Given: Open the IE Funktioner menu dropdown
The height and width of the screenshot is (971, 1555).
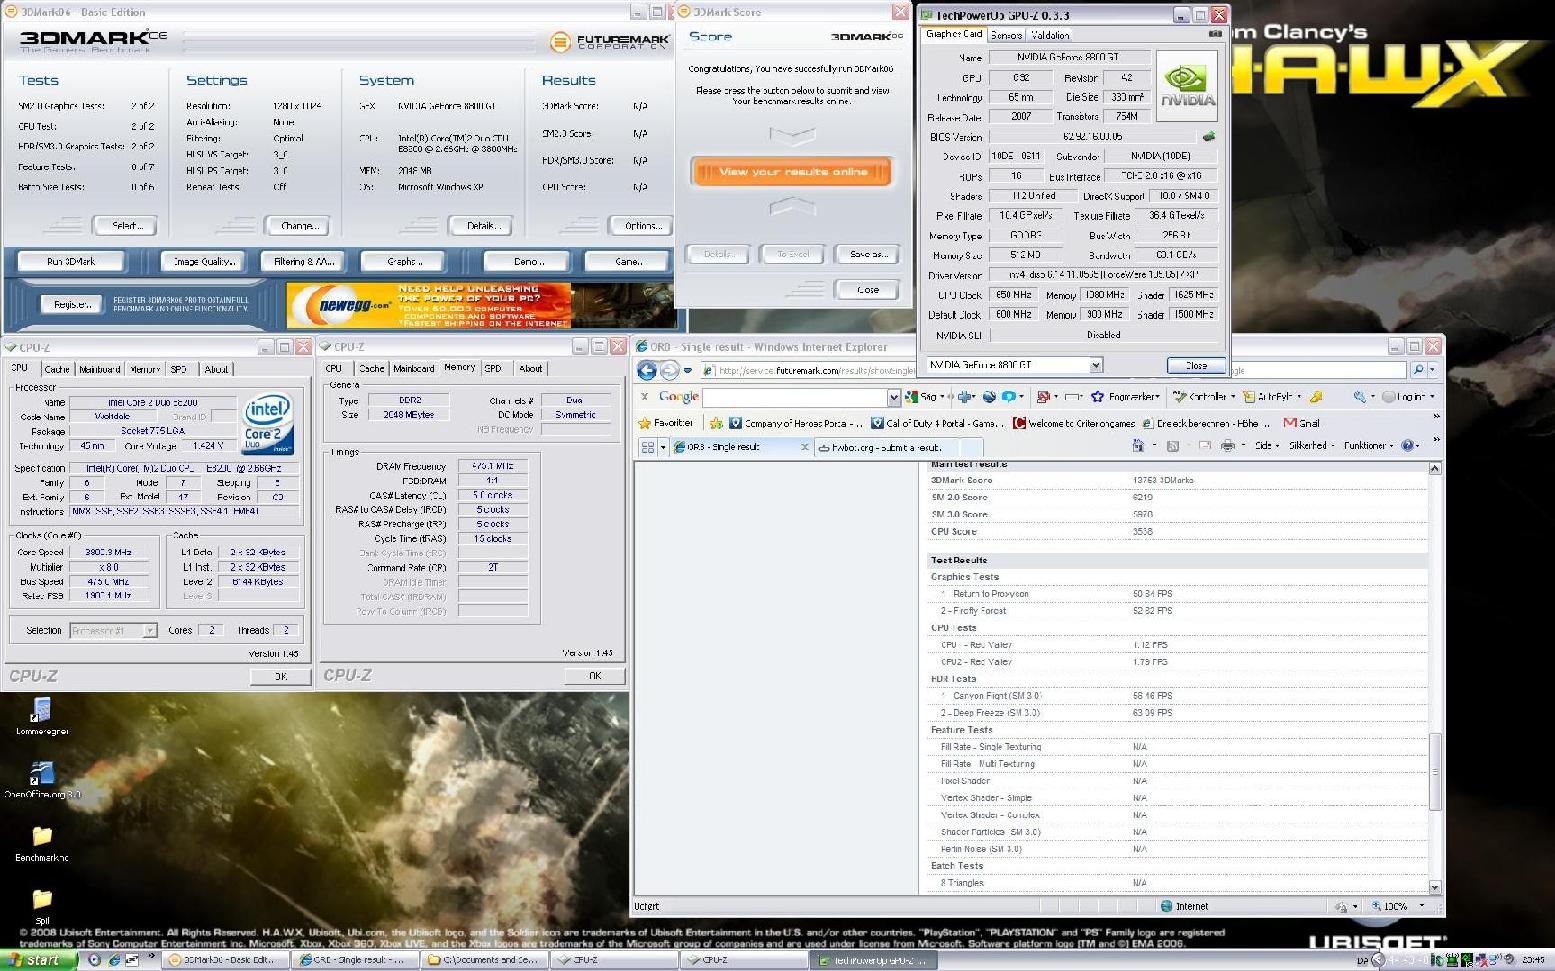Looking at the screenshot, I should coord(1370,446).
